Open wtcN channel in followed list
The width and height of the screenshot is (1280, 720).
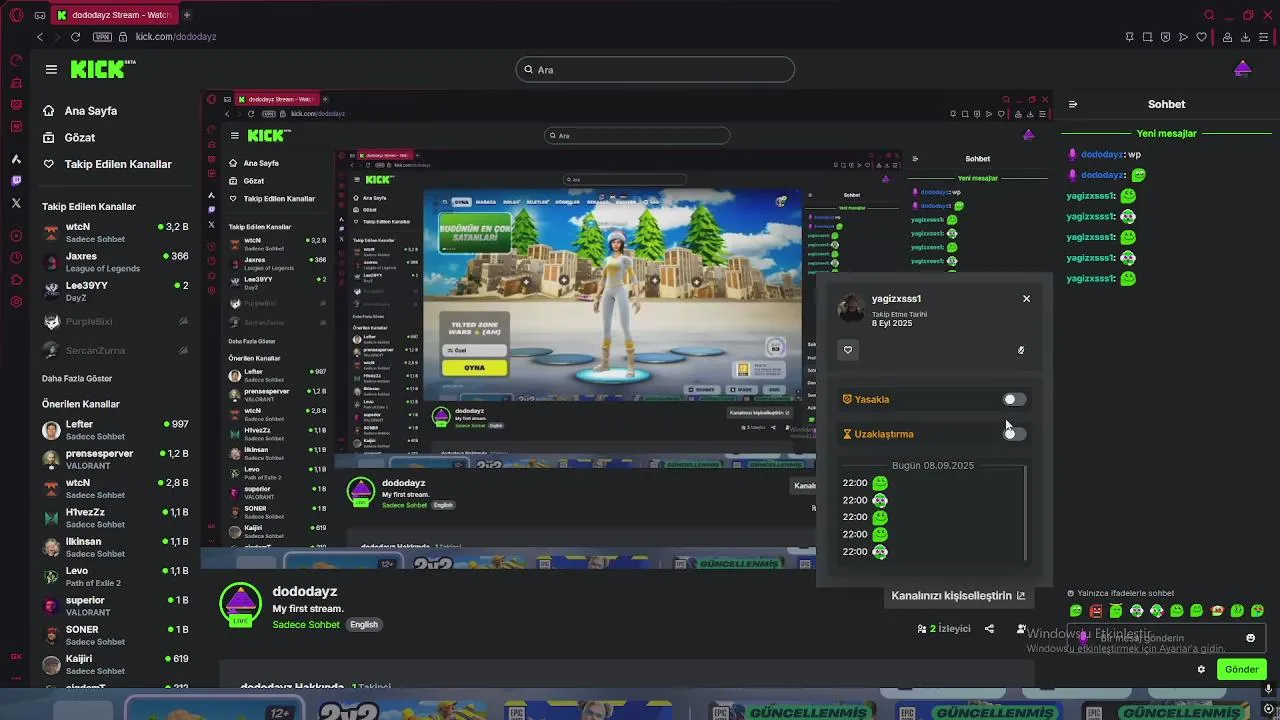pos(115,232)
